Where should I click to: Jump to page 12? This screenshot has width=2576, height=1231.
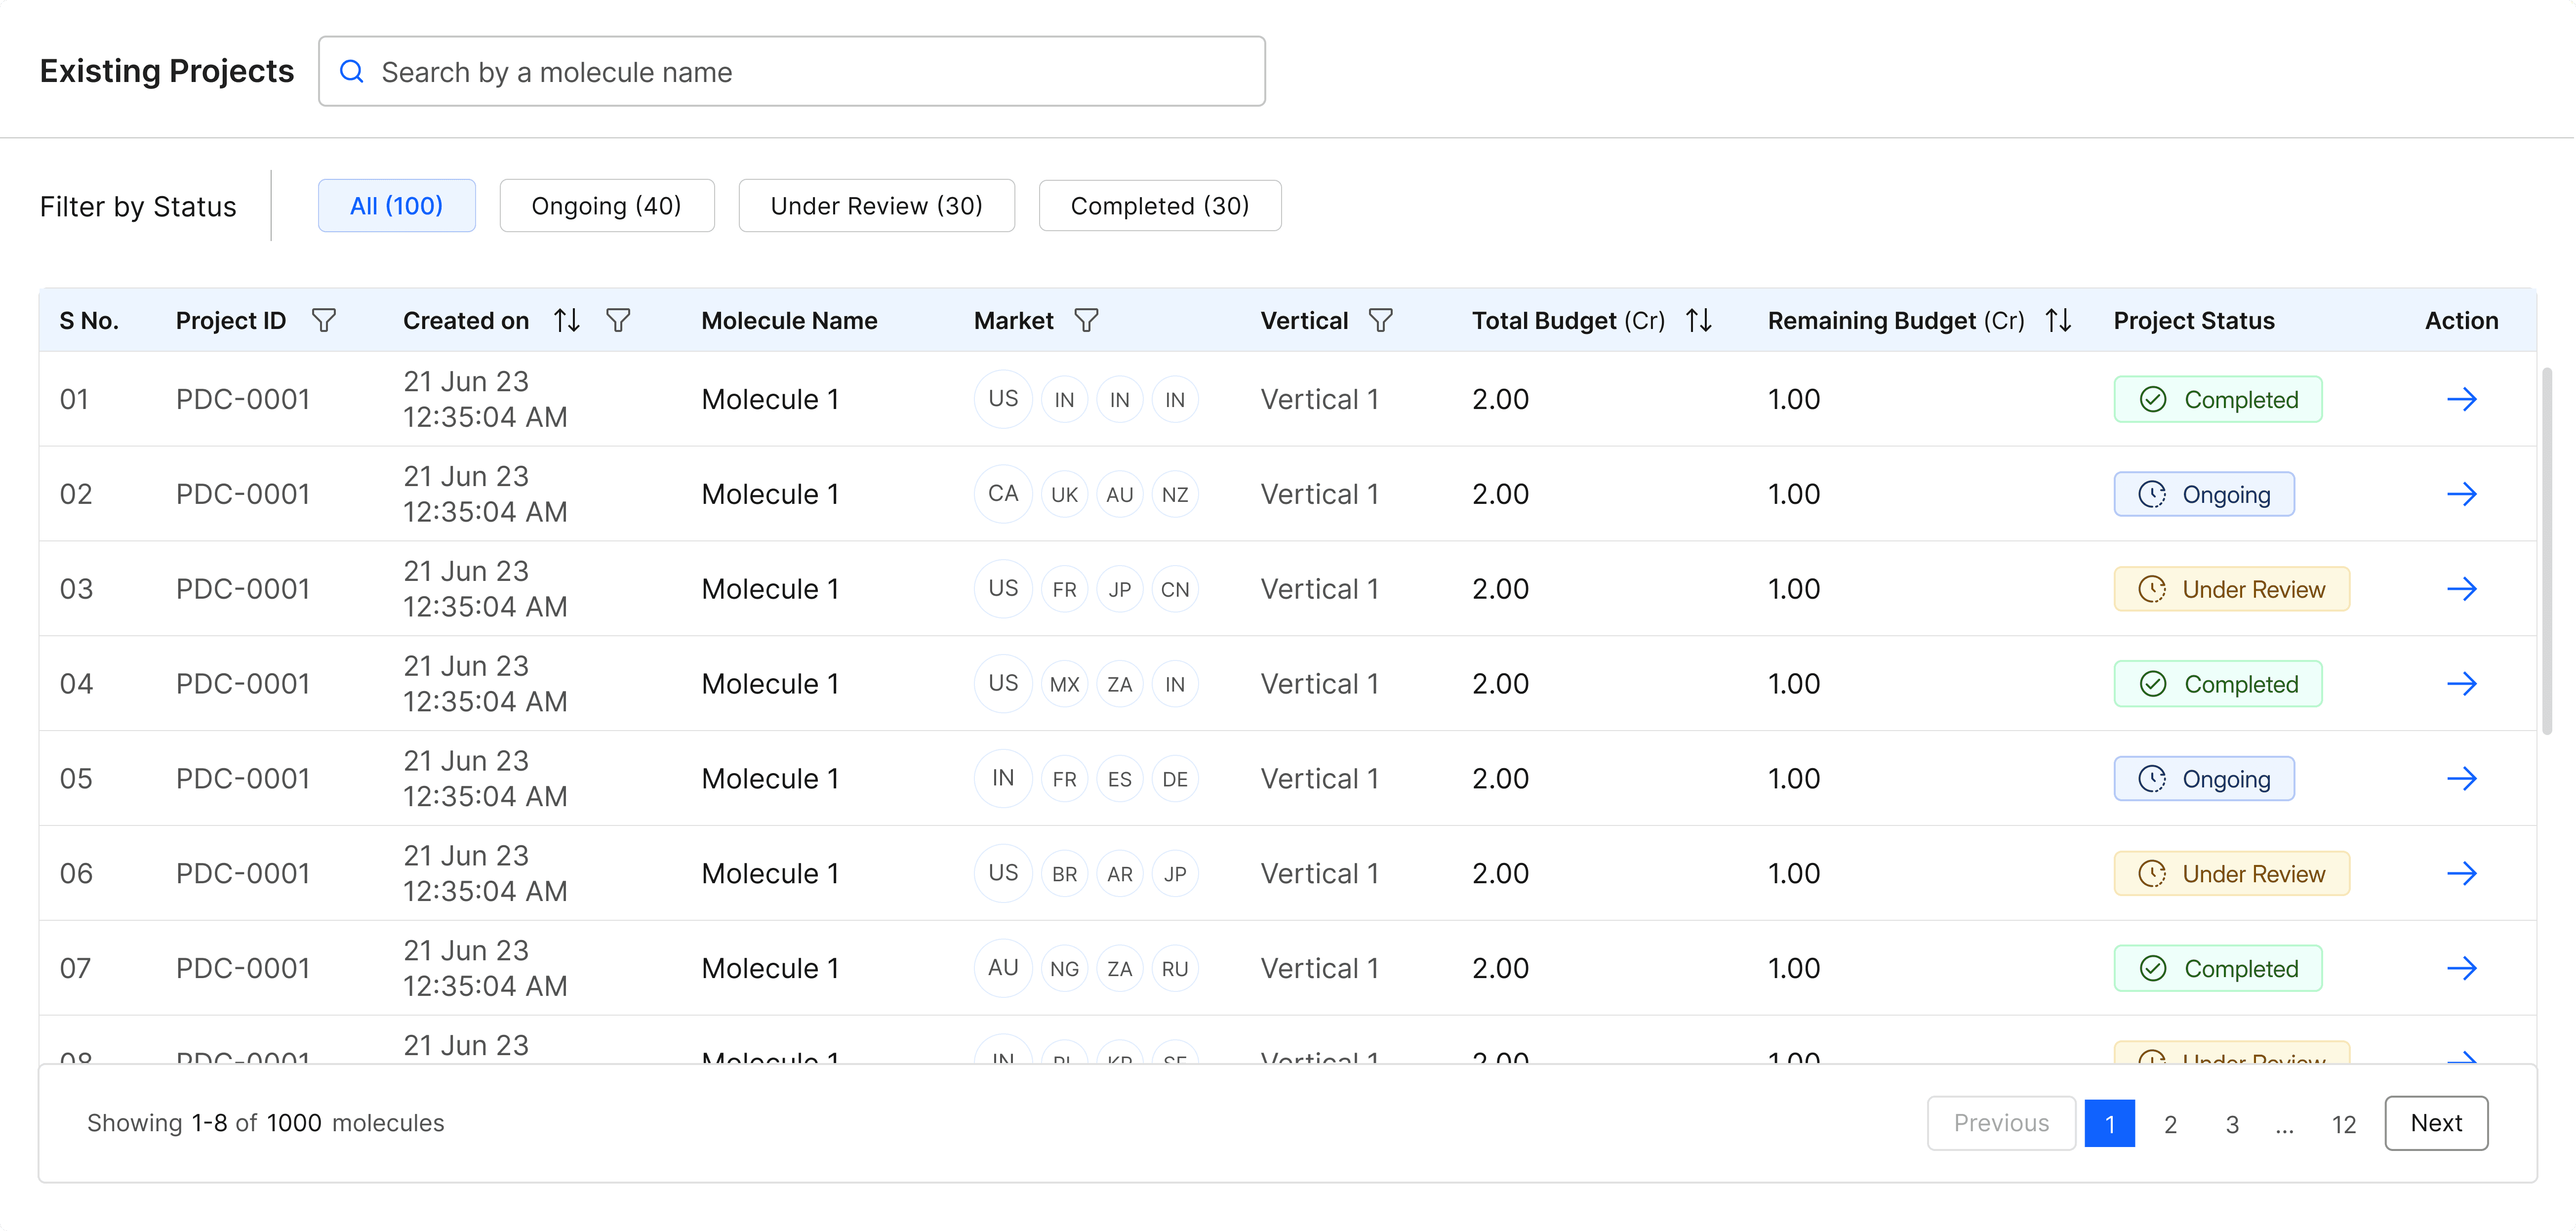(x=2343, y=1124)
